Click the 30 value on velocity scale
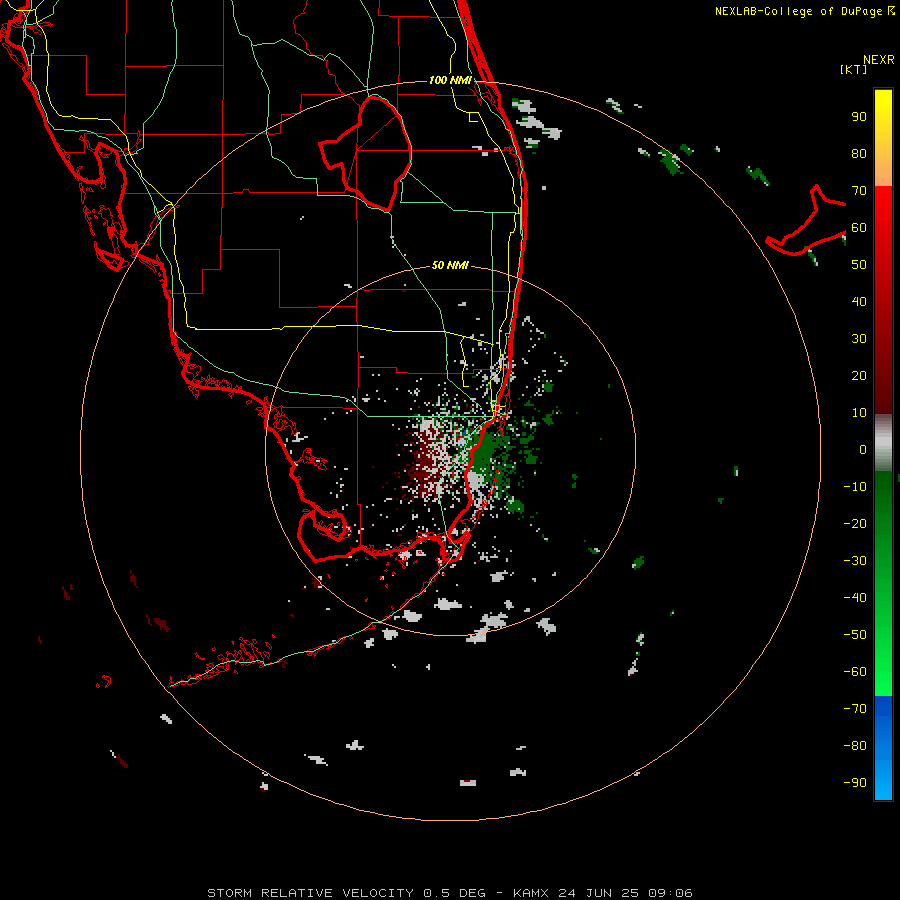900x900 pixels. (859, 339)
